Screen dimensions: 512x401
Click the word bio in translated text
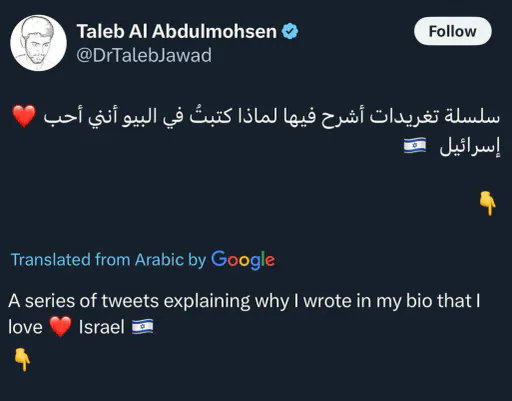pos(418,301)
